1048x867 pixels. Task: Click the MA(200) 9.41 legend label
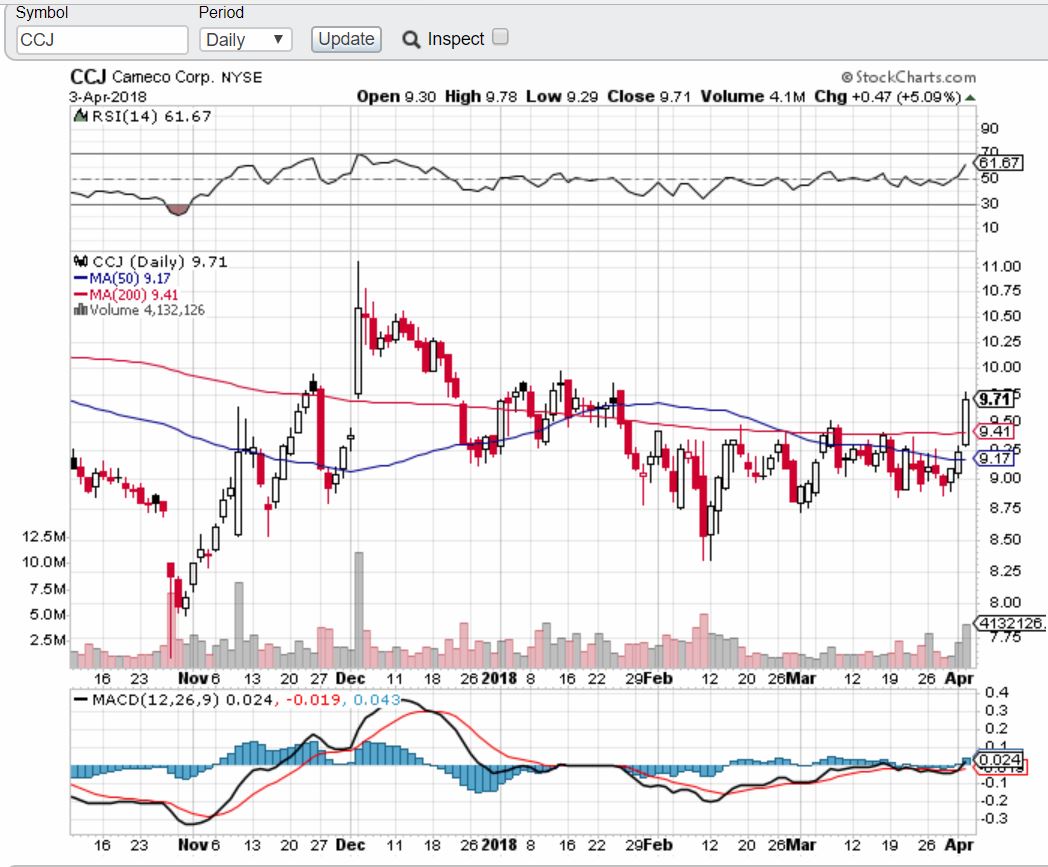pyautogui.click(x=133, y=295)
